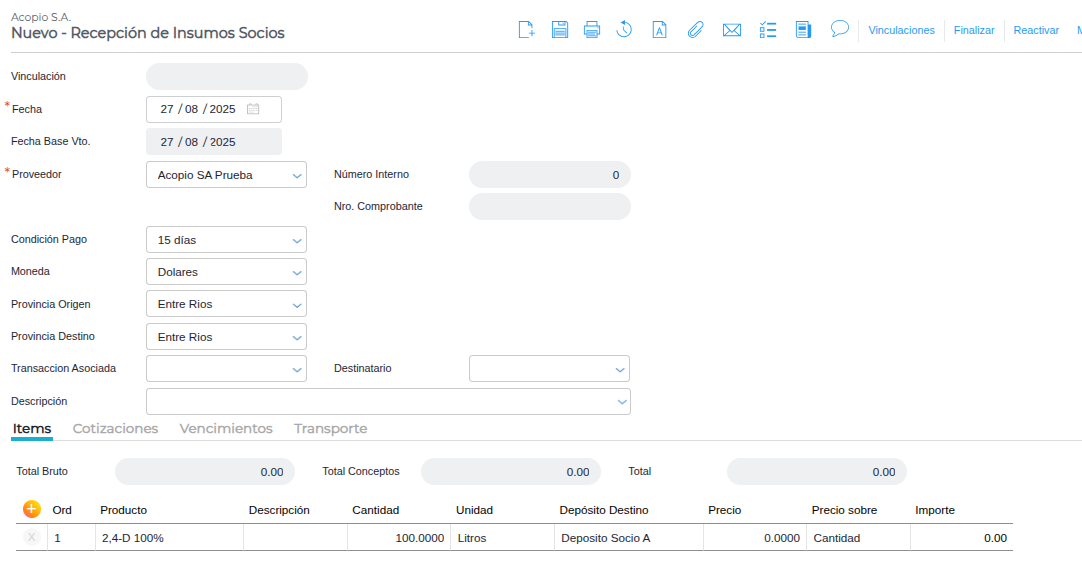Click the printer icon

coord(592,30)
